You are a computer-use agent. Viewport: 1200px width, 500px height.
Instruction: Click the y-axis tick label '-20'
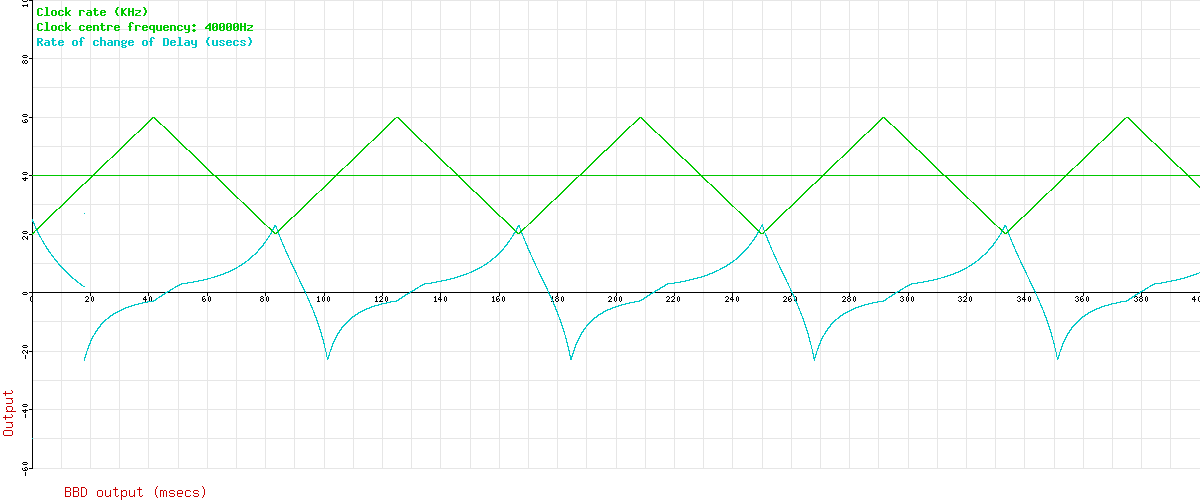click(x=24, y=352)
